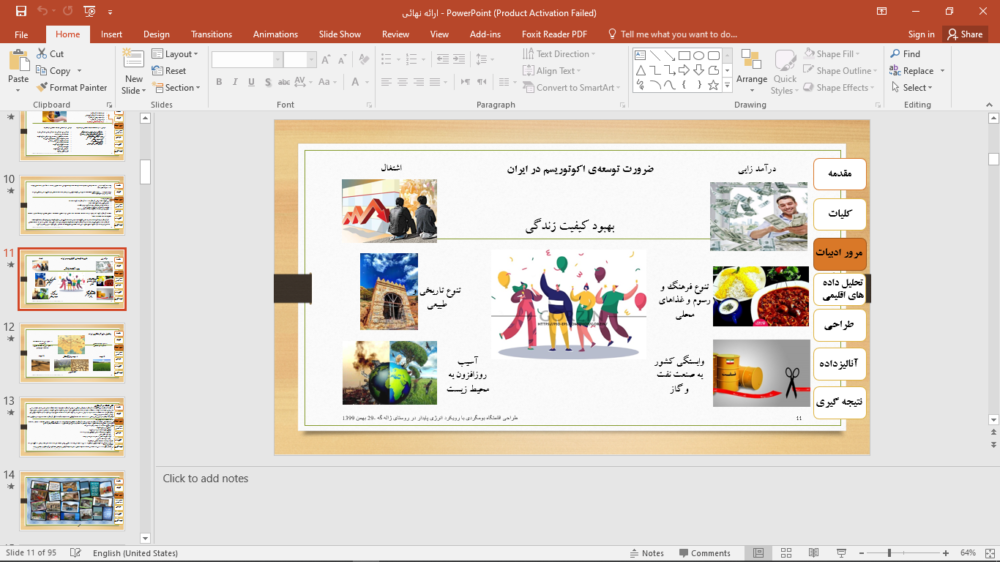Viewport: 1000px width, 562px height.
Task: Switch to the Slide Show tab
Action: tap(340, 34)
